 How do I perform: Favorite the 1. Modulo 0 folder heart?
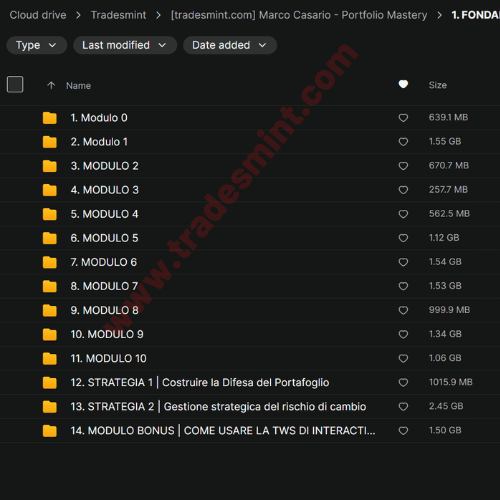click(x=403, y=118)
